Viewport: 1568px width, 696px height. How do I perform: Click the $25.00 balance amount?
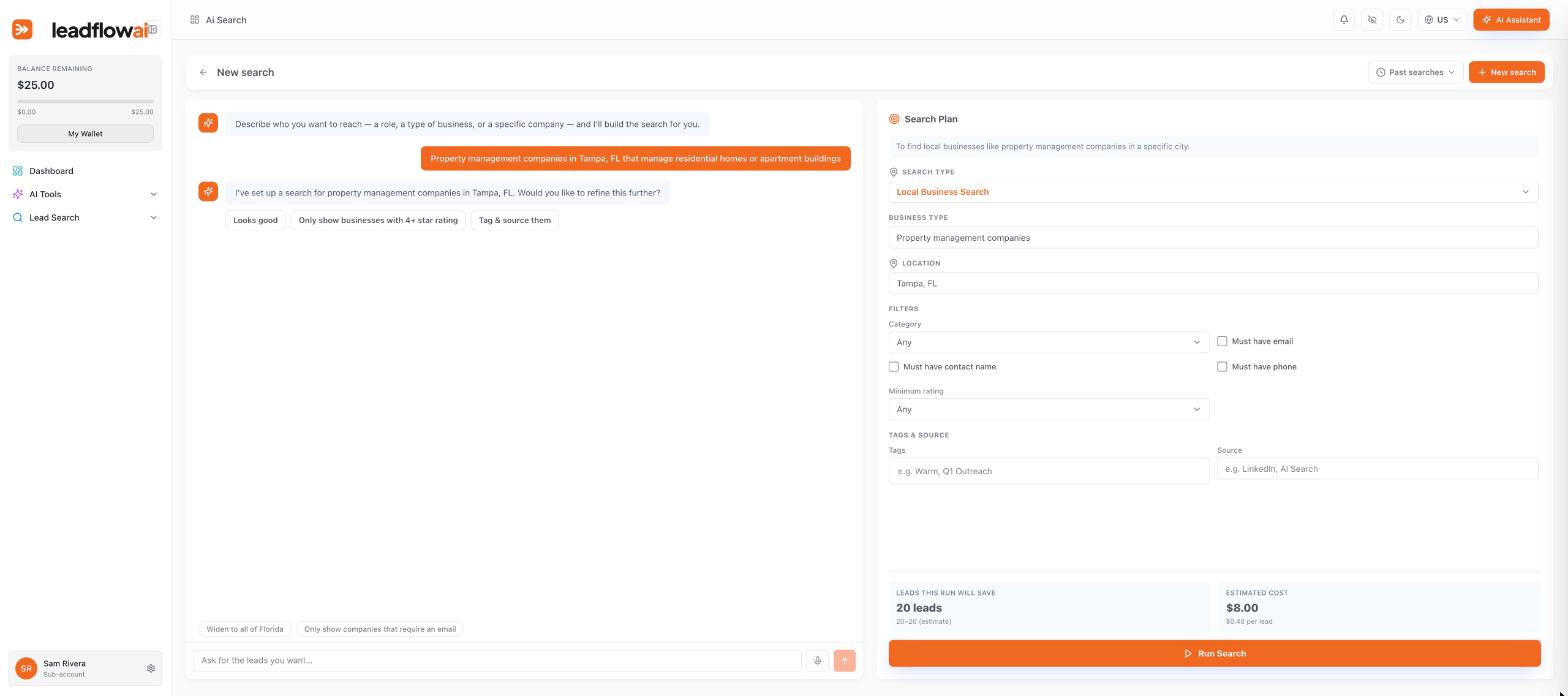coord(36,85)
